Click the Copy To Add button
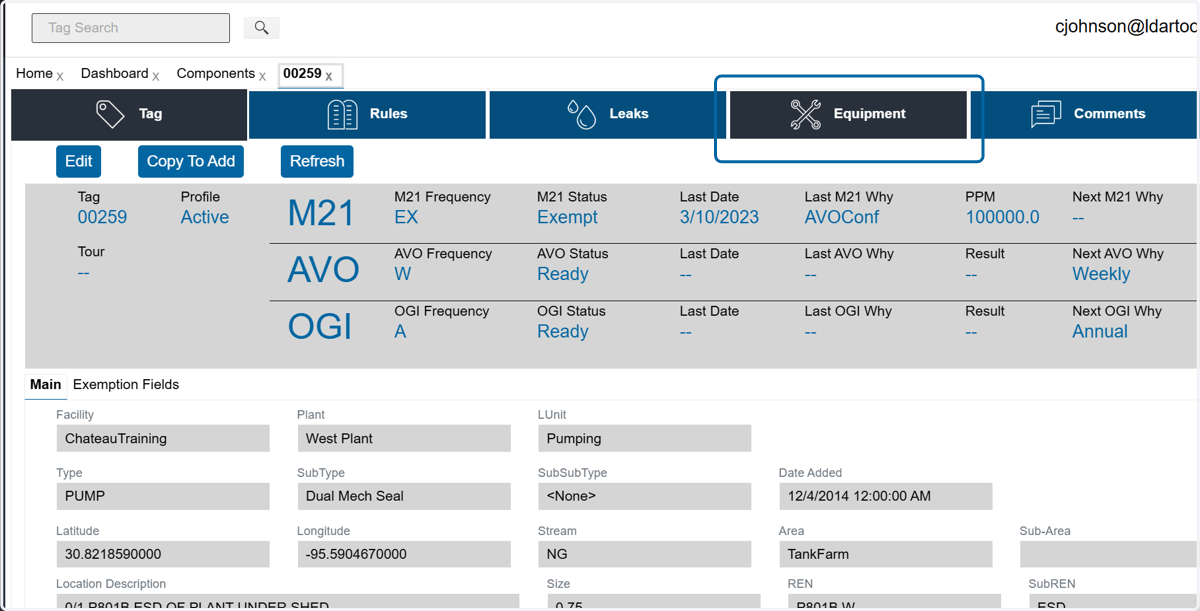 tap(191, 161)
